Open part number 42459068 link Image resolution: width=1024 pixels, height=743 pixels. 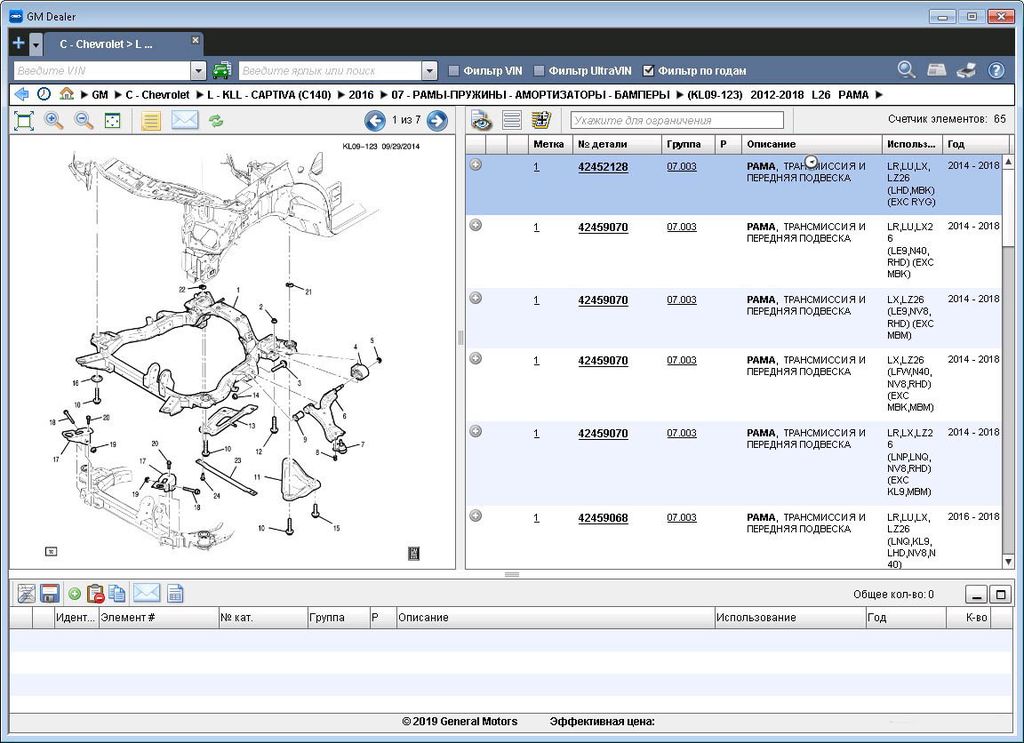(603, 518)
